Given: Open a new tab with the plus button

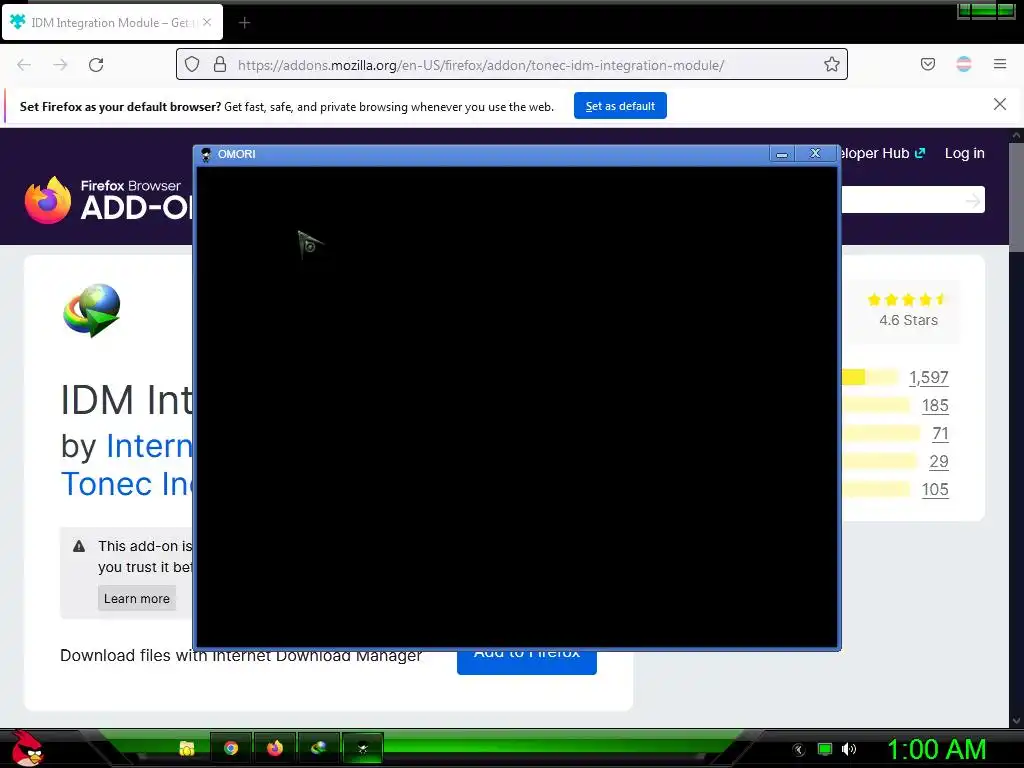Looking at the screenshot, I should 244,23.
